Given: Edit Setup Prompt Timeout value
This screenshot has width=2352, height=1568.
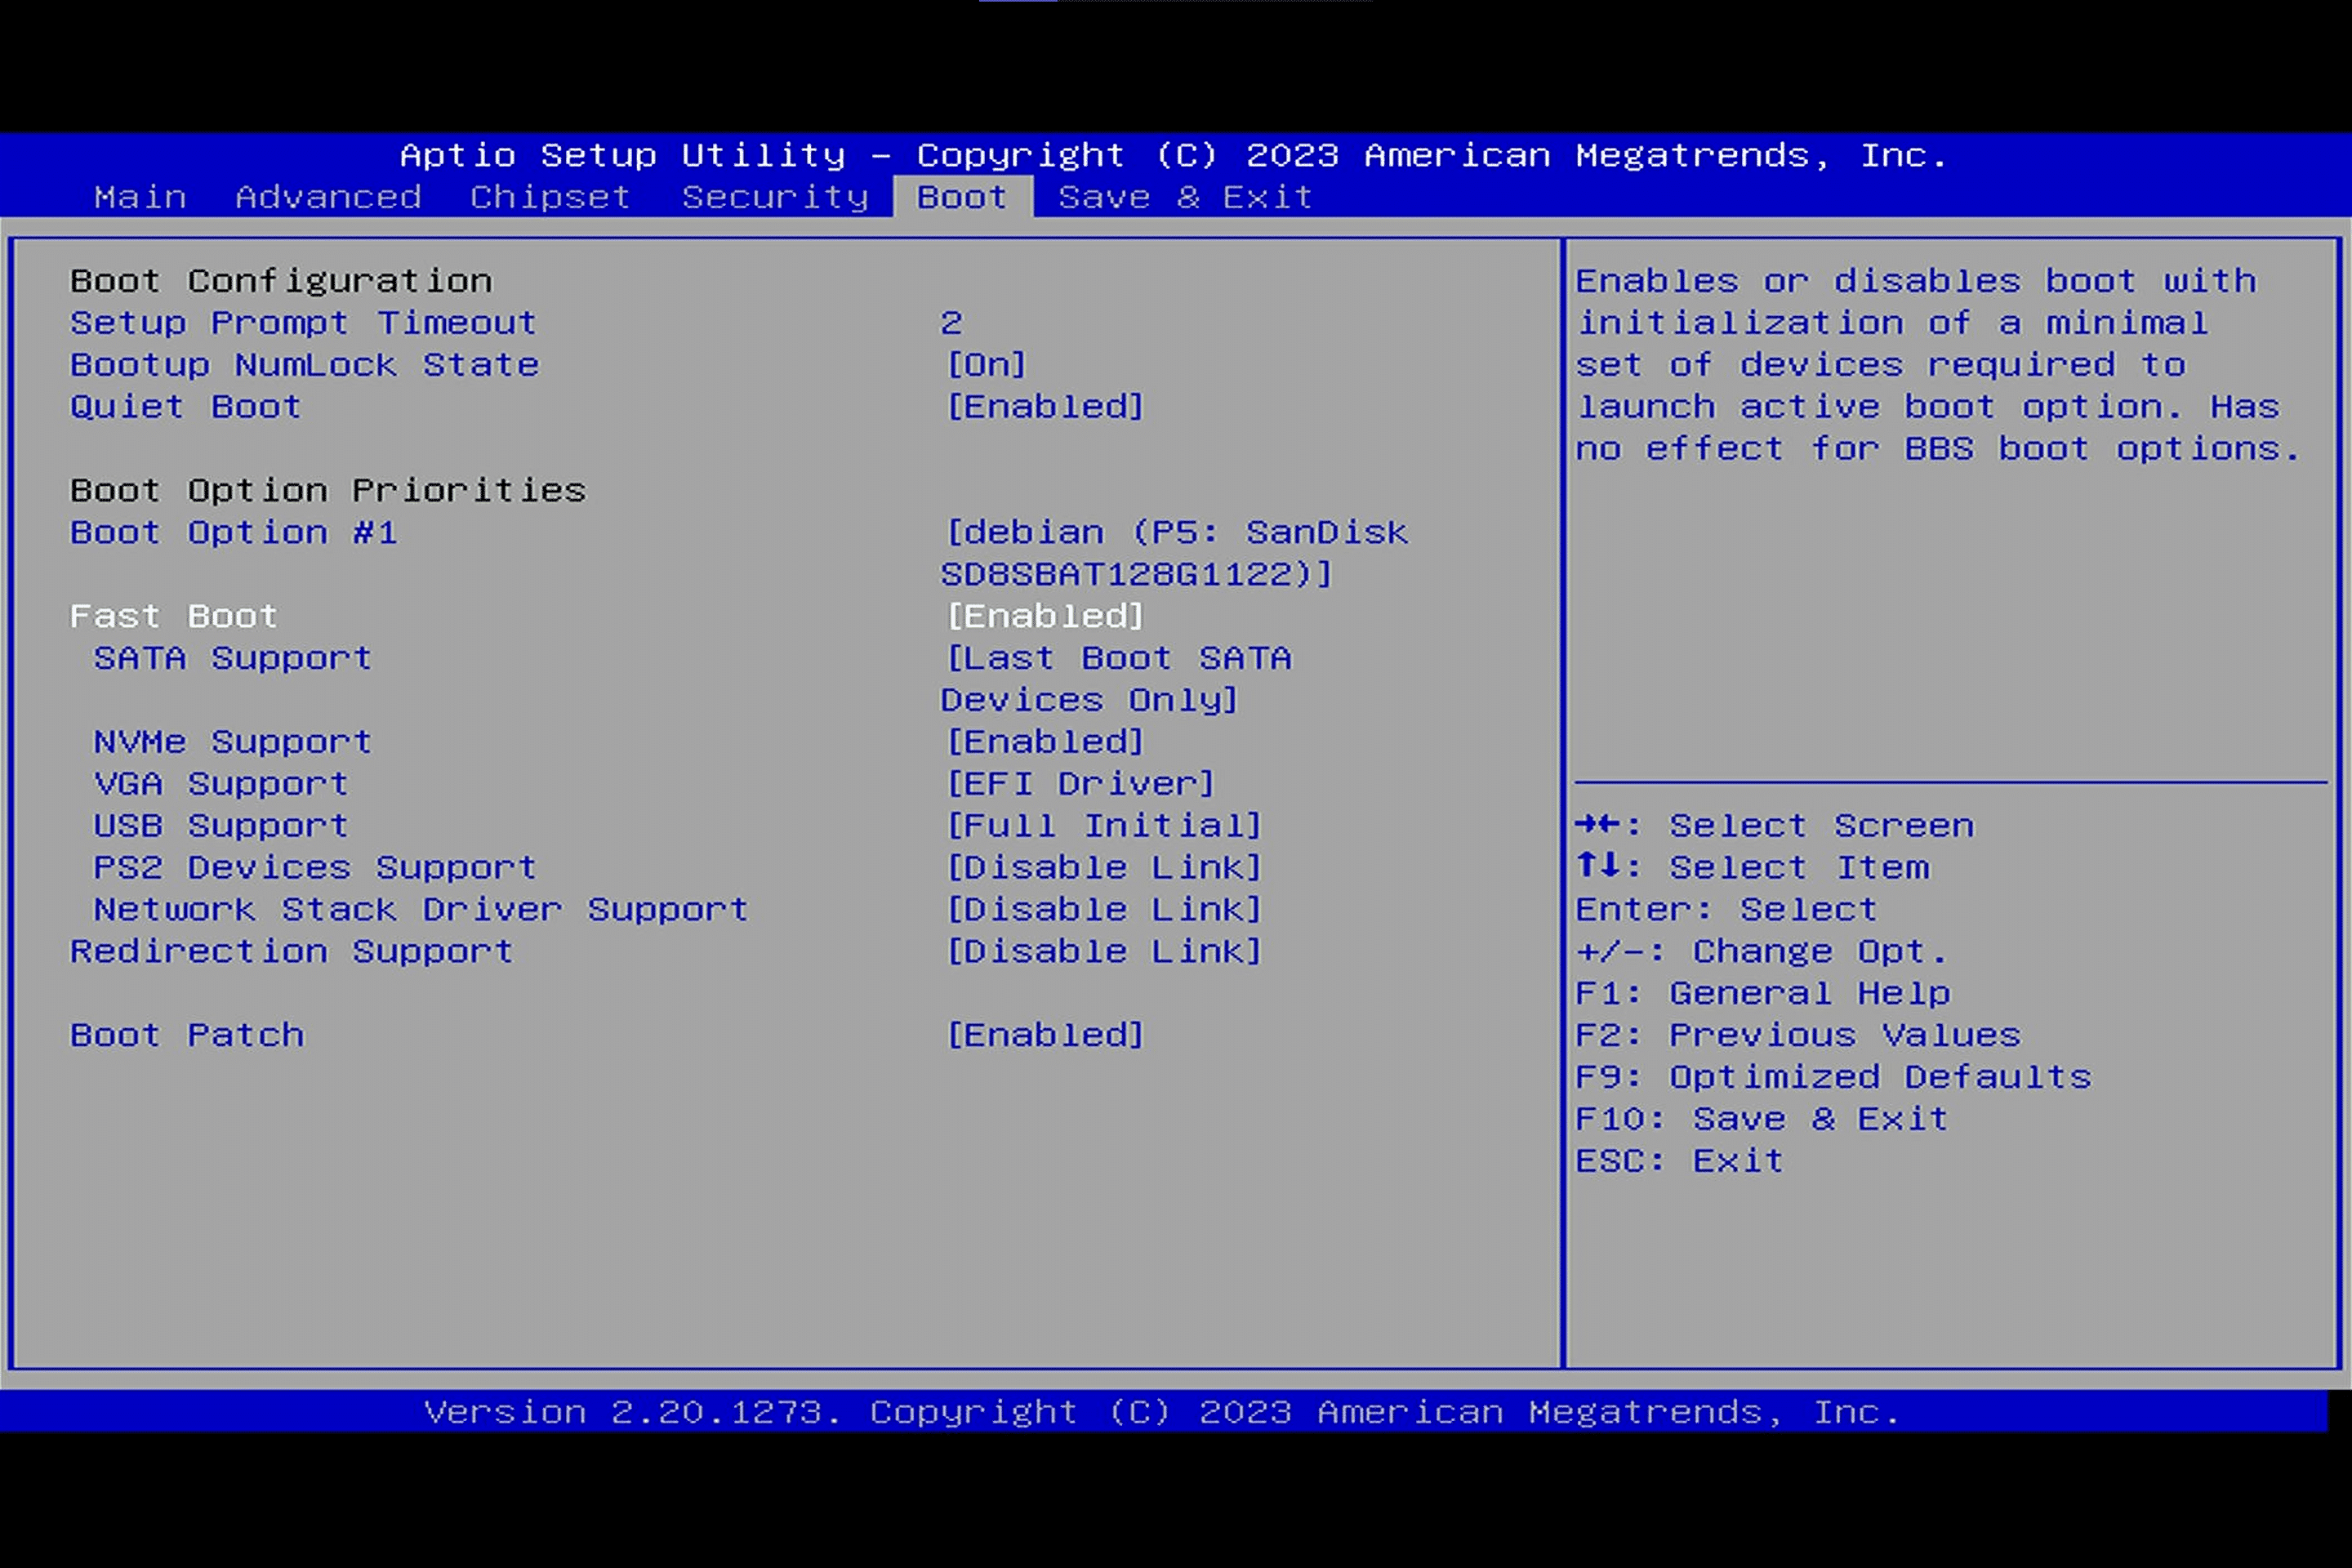Looking at the screenshot, I should point(951,323).
